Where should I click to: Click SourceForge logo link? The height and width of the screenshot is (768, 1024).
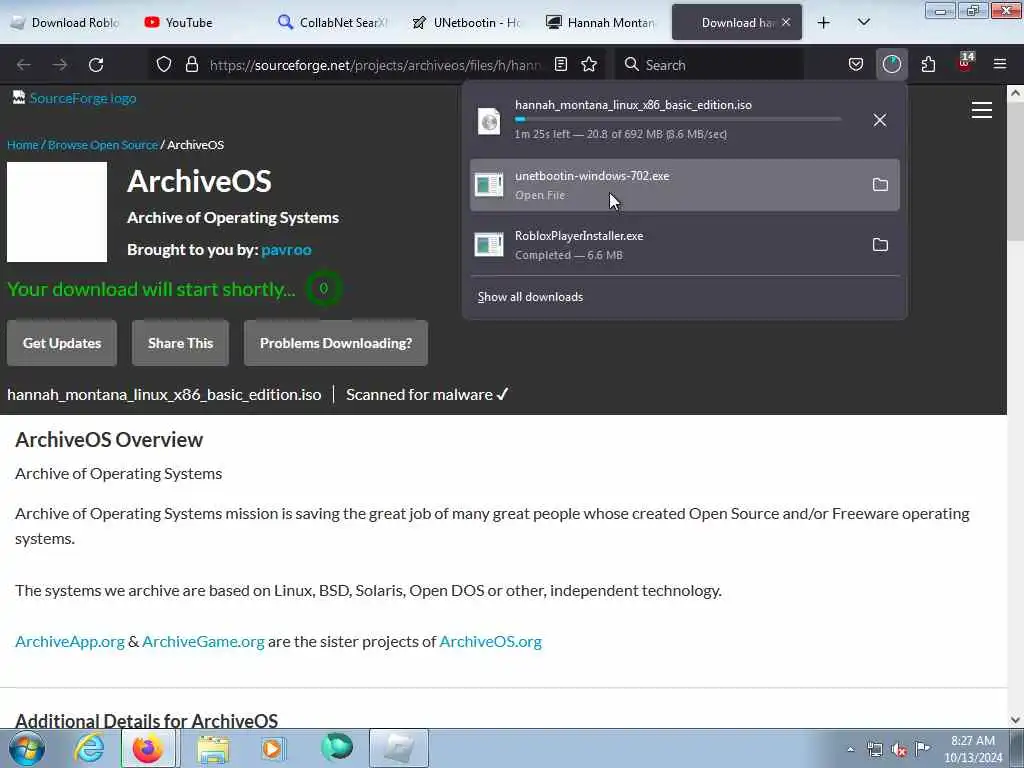point(74,98)
